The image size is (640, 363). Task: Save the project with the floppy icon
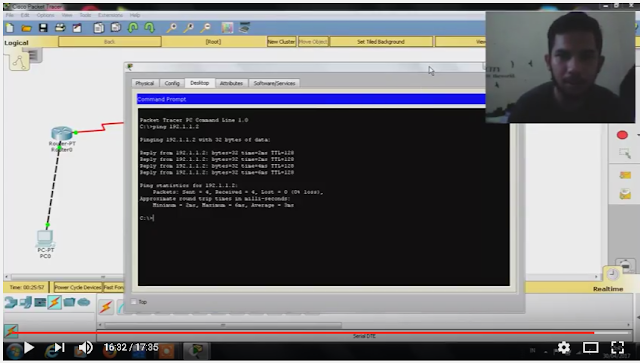(x=43, y=28)
